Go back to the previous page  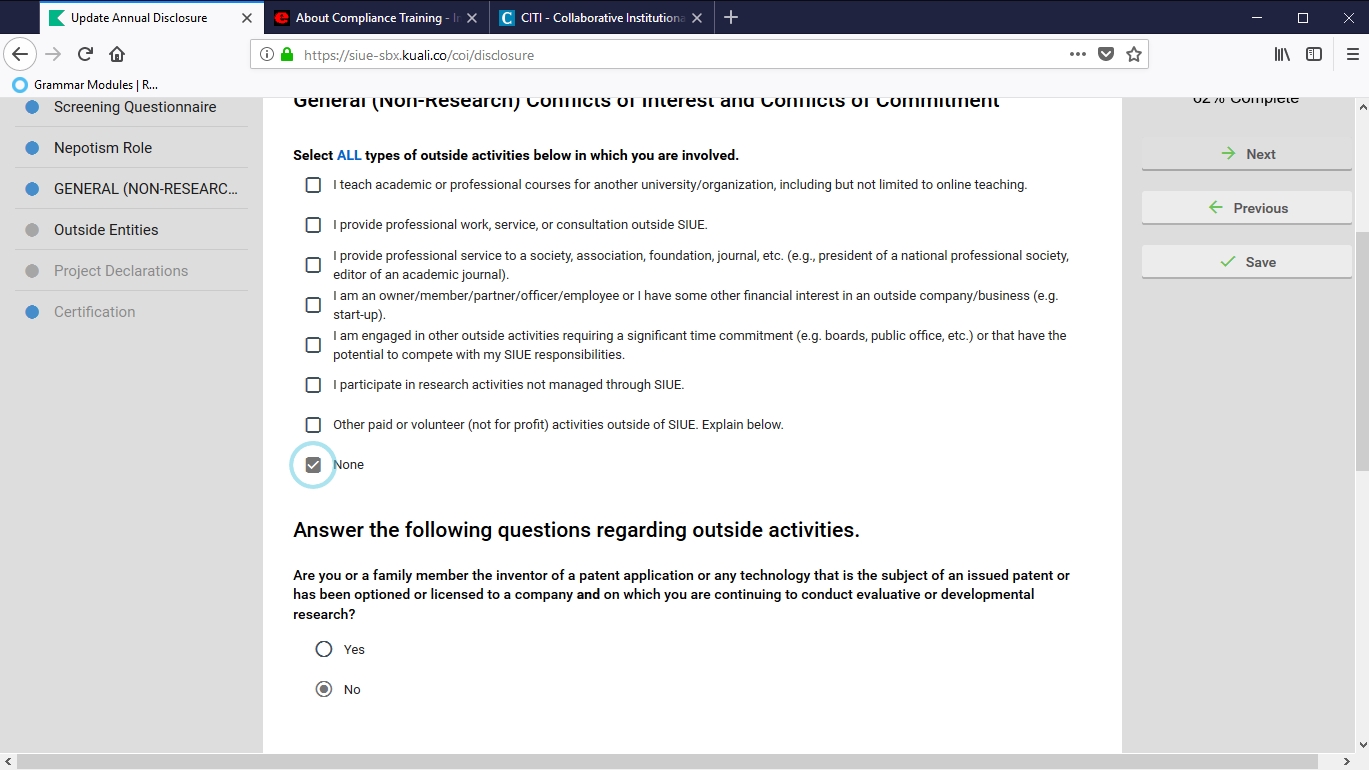tap(20, 55)
